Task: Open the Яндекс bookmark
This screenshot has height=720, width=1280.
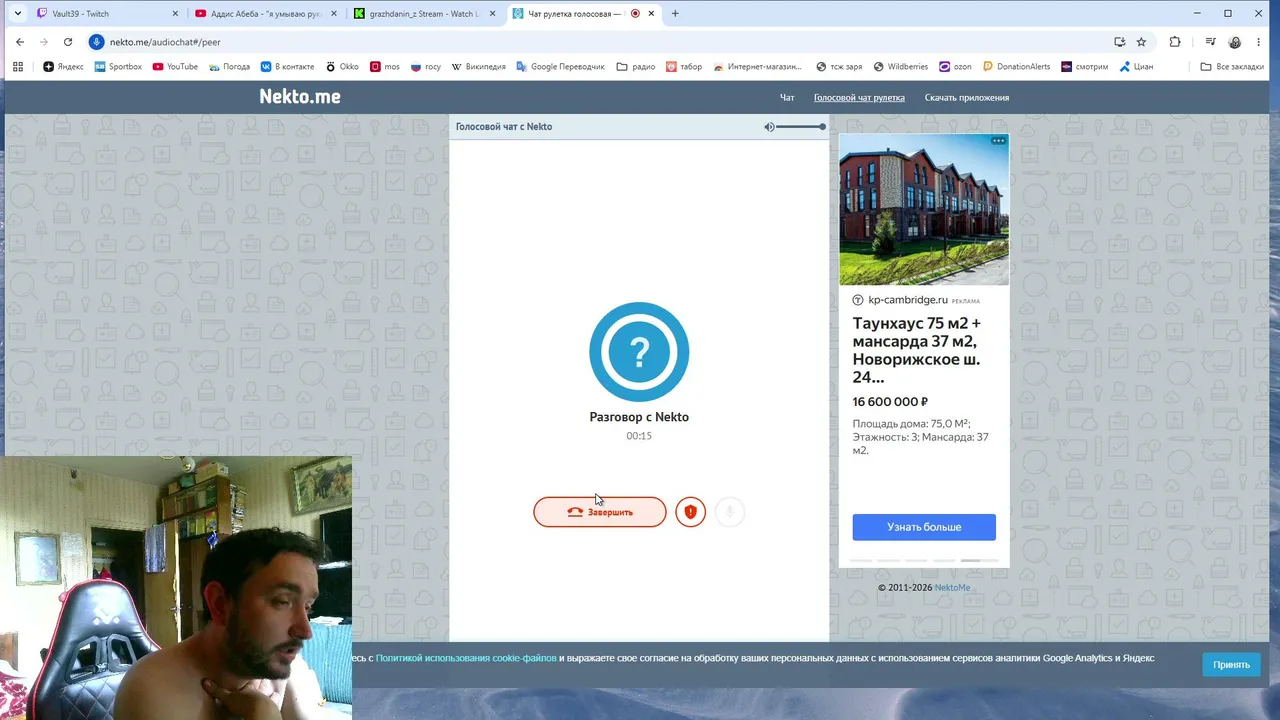Action: tap(63, 67)
